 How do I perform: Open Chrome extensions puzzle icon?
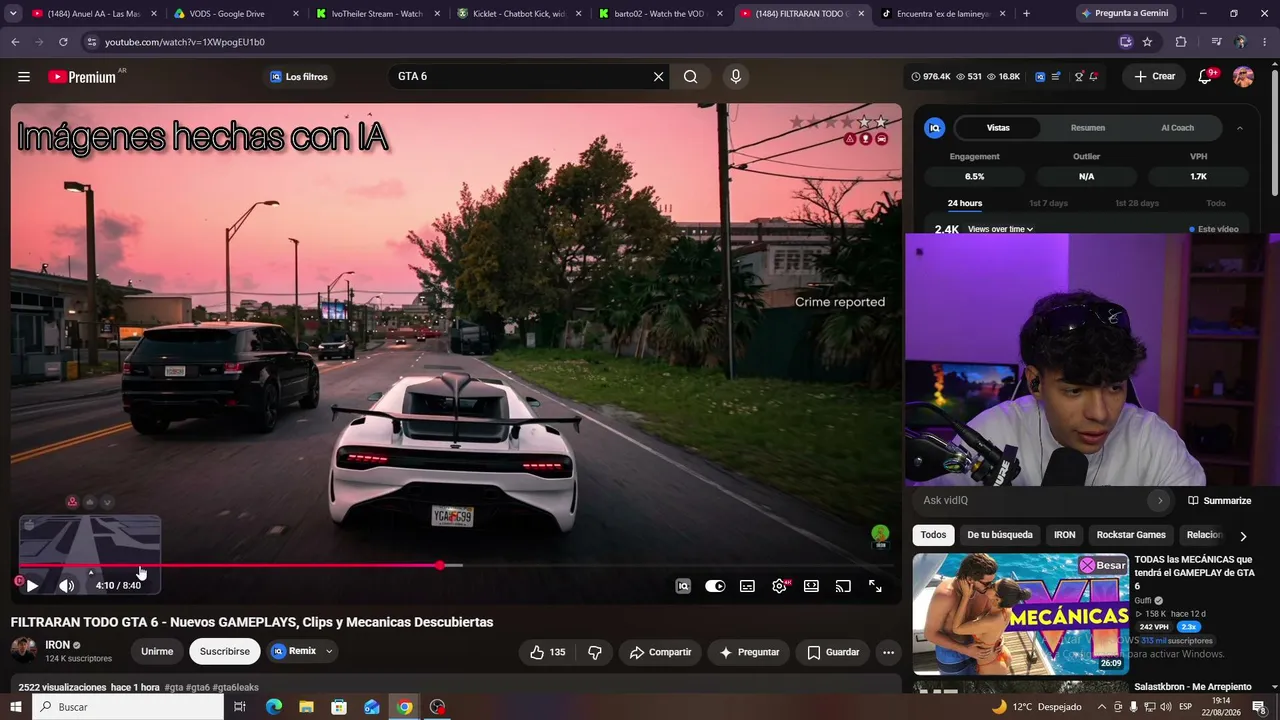tap(1181, 42)
